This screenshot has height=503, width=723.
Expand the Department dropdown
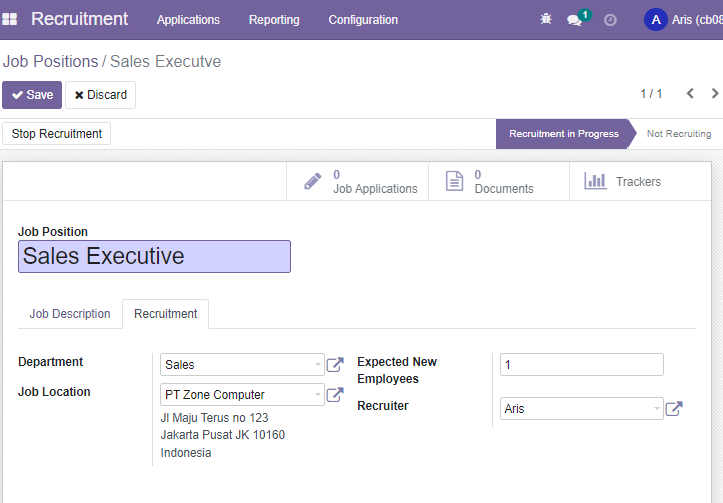point(318,365)
